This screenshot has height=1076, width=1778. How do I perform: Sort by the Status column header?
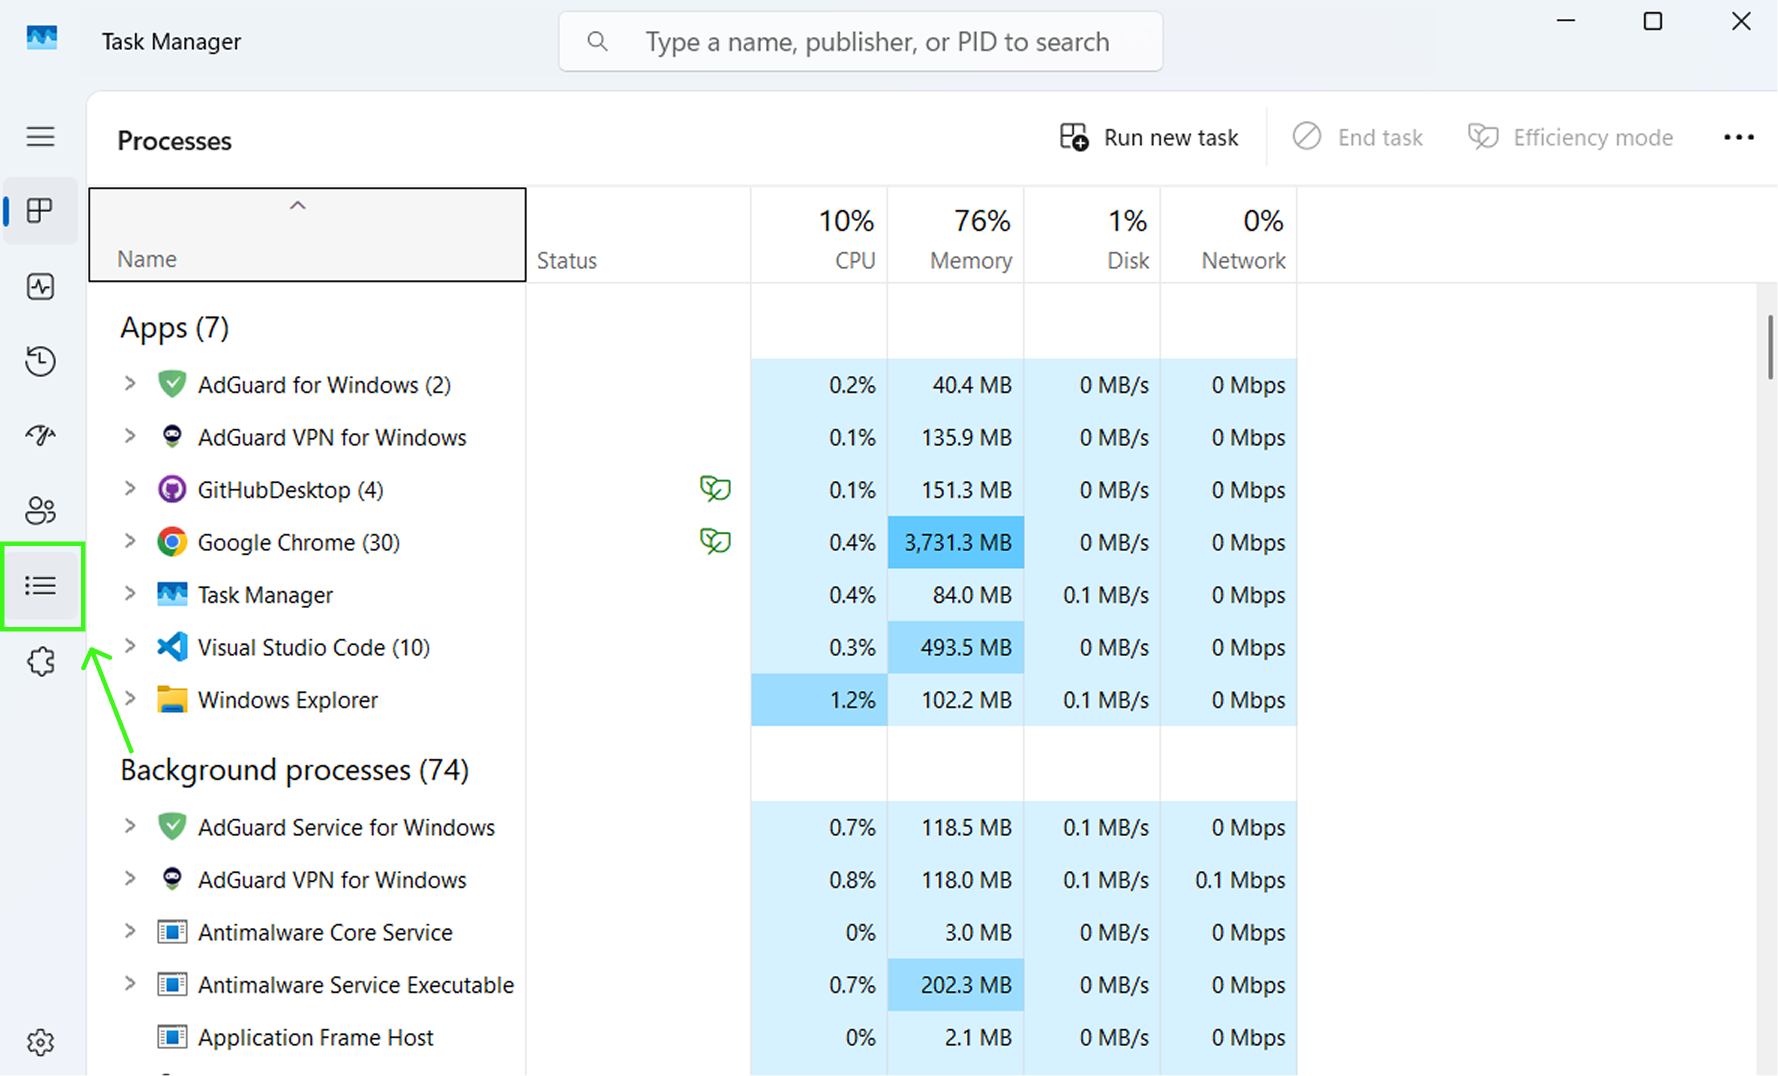[638, 235]
